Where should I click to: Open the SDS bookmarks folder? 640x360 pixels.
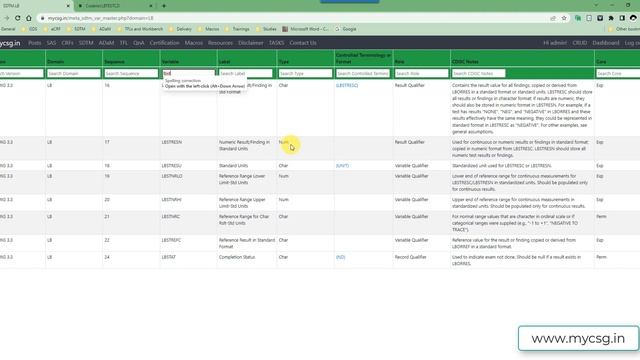[29, 29]
